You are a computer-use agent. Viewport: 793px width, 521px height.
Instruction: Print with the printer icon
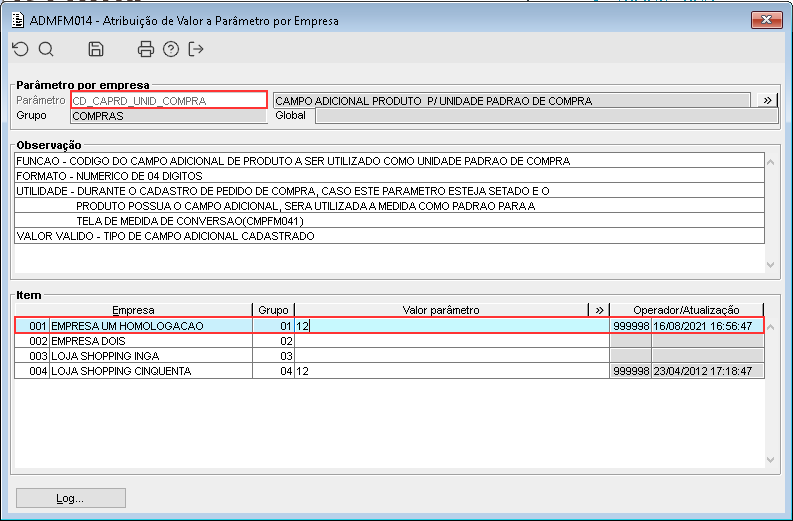[146, 49]
